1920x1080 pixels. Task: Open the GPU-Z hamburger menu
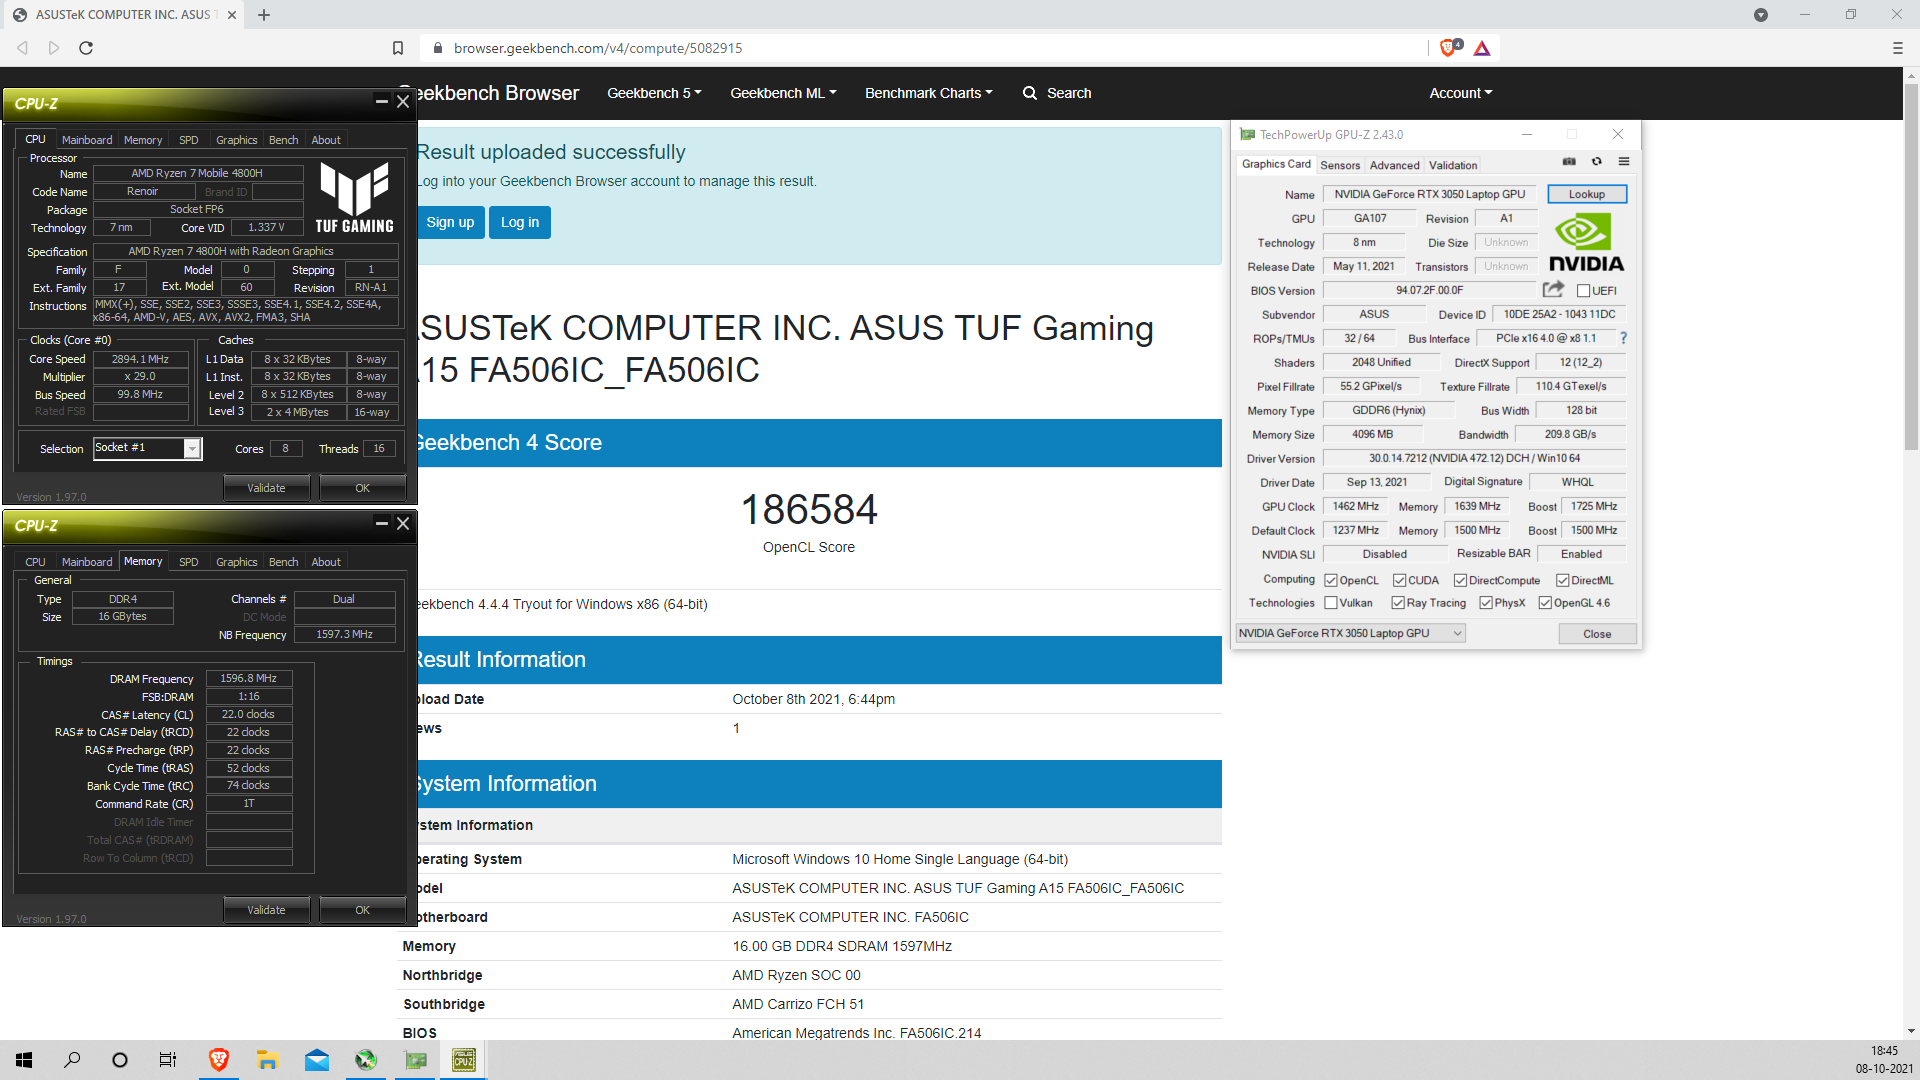[x=1624, y=162]
